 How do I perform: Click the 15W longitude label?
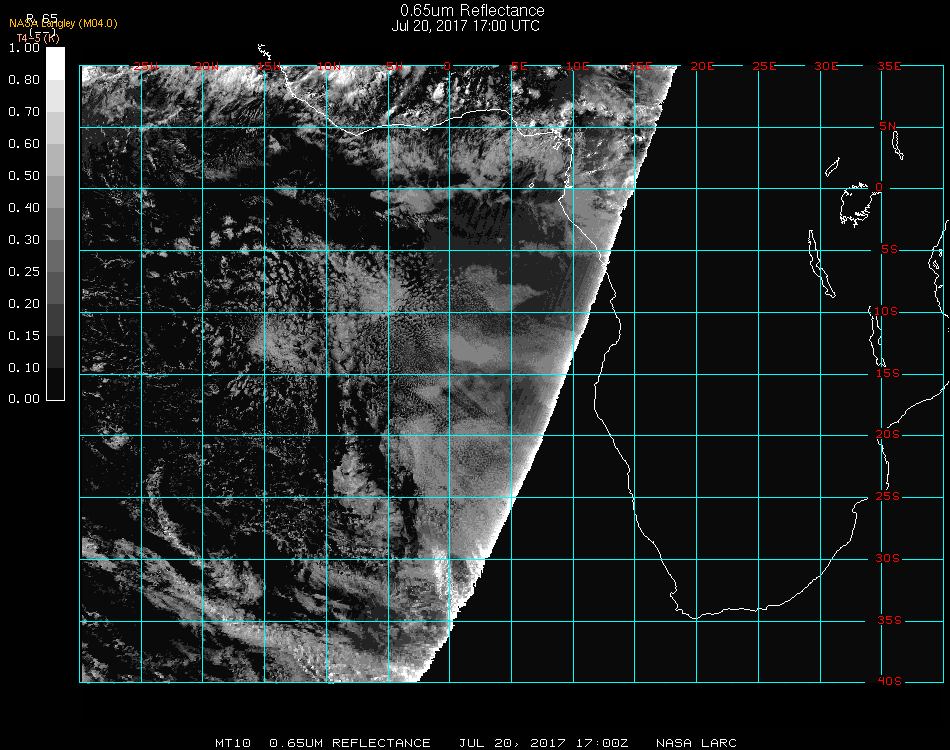tap(268, 66)
